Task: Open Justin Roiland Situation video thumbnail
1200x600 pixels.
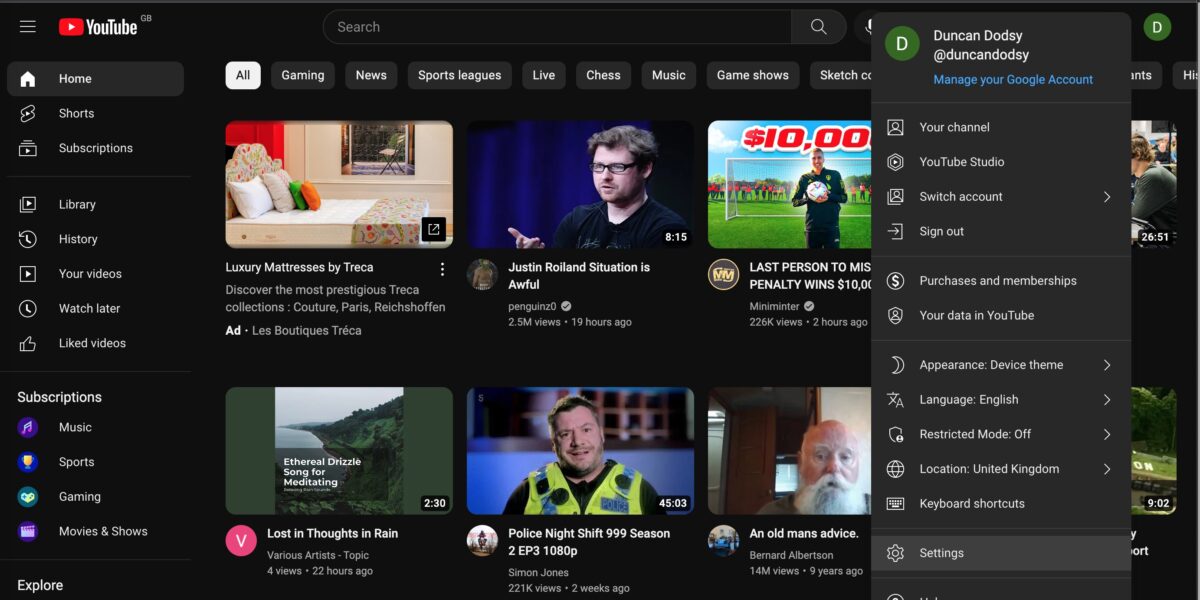Action: (580, 184)
